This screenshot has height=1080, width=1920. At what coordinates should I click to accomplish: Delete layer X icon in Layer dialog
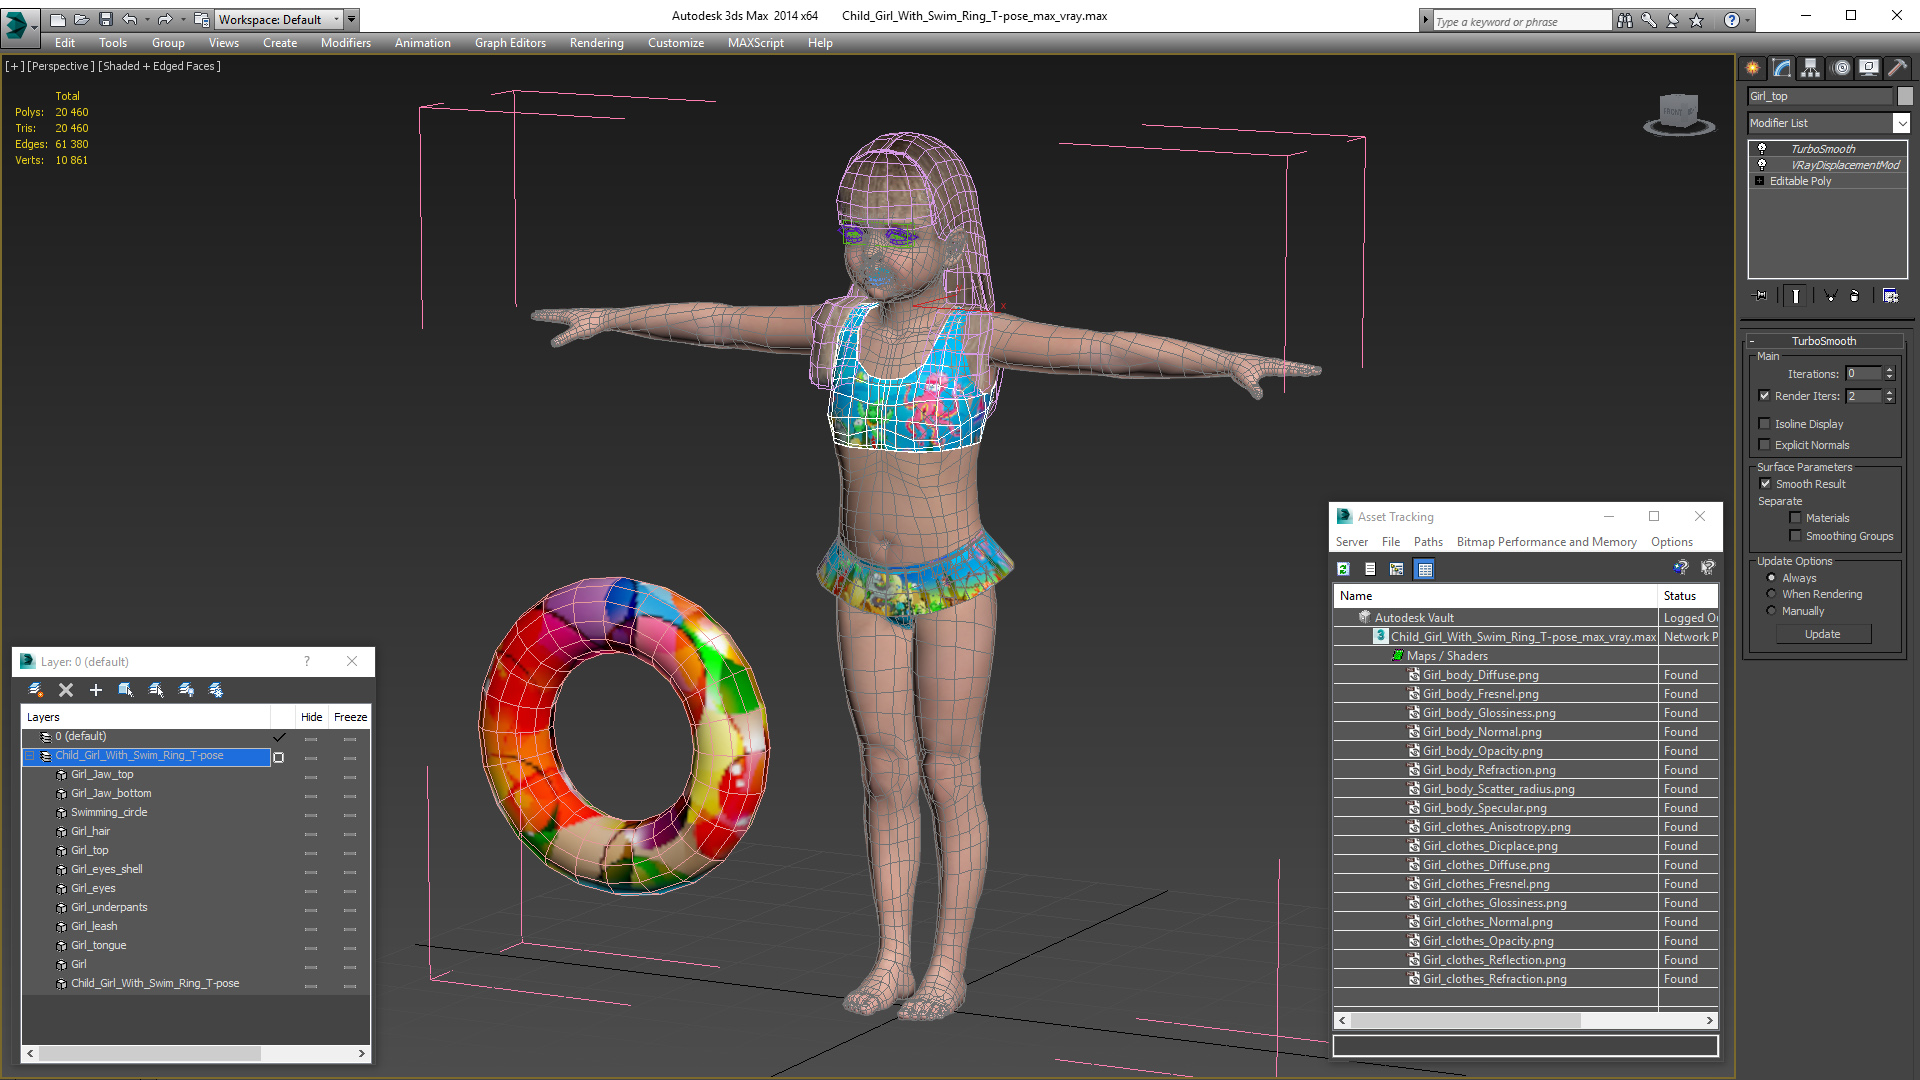pos(66,690)
